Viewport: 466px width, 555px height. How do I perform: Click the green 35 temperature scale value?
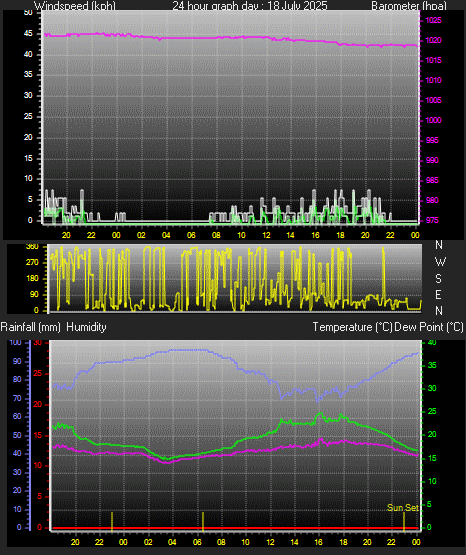[x=432, y=365]
